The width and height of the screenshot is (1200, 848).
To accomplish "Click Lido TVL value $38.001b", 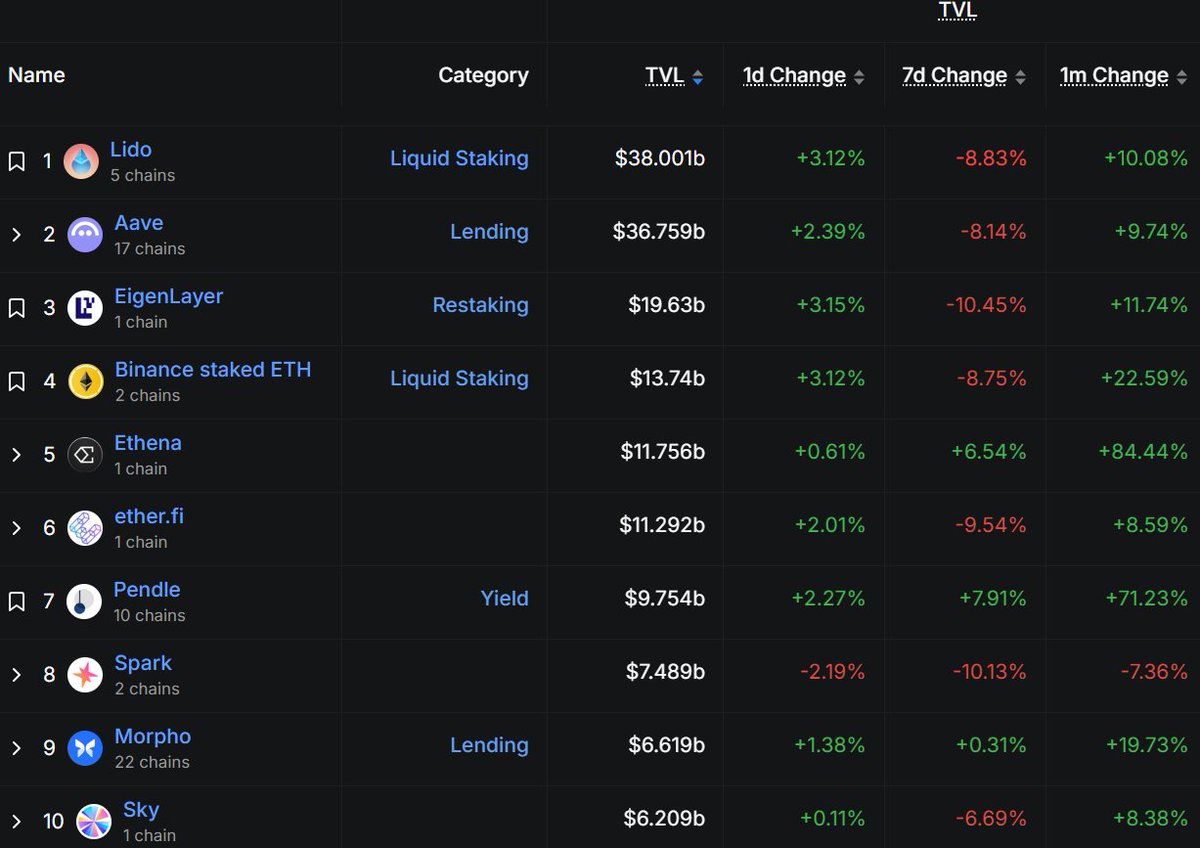I will coord(660,159).
